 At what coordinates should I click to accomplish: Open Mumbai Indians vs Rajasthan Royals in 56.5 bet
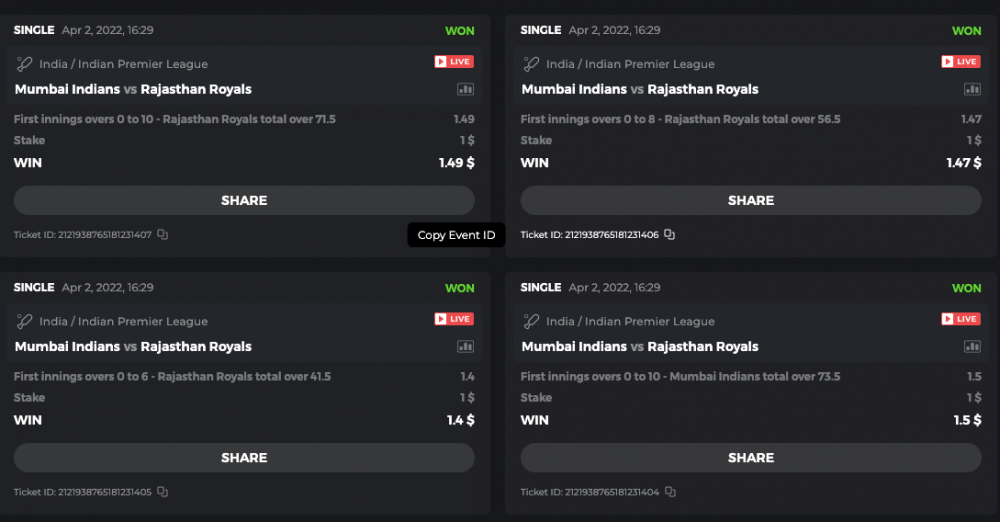[x=640, y=89]
